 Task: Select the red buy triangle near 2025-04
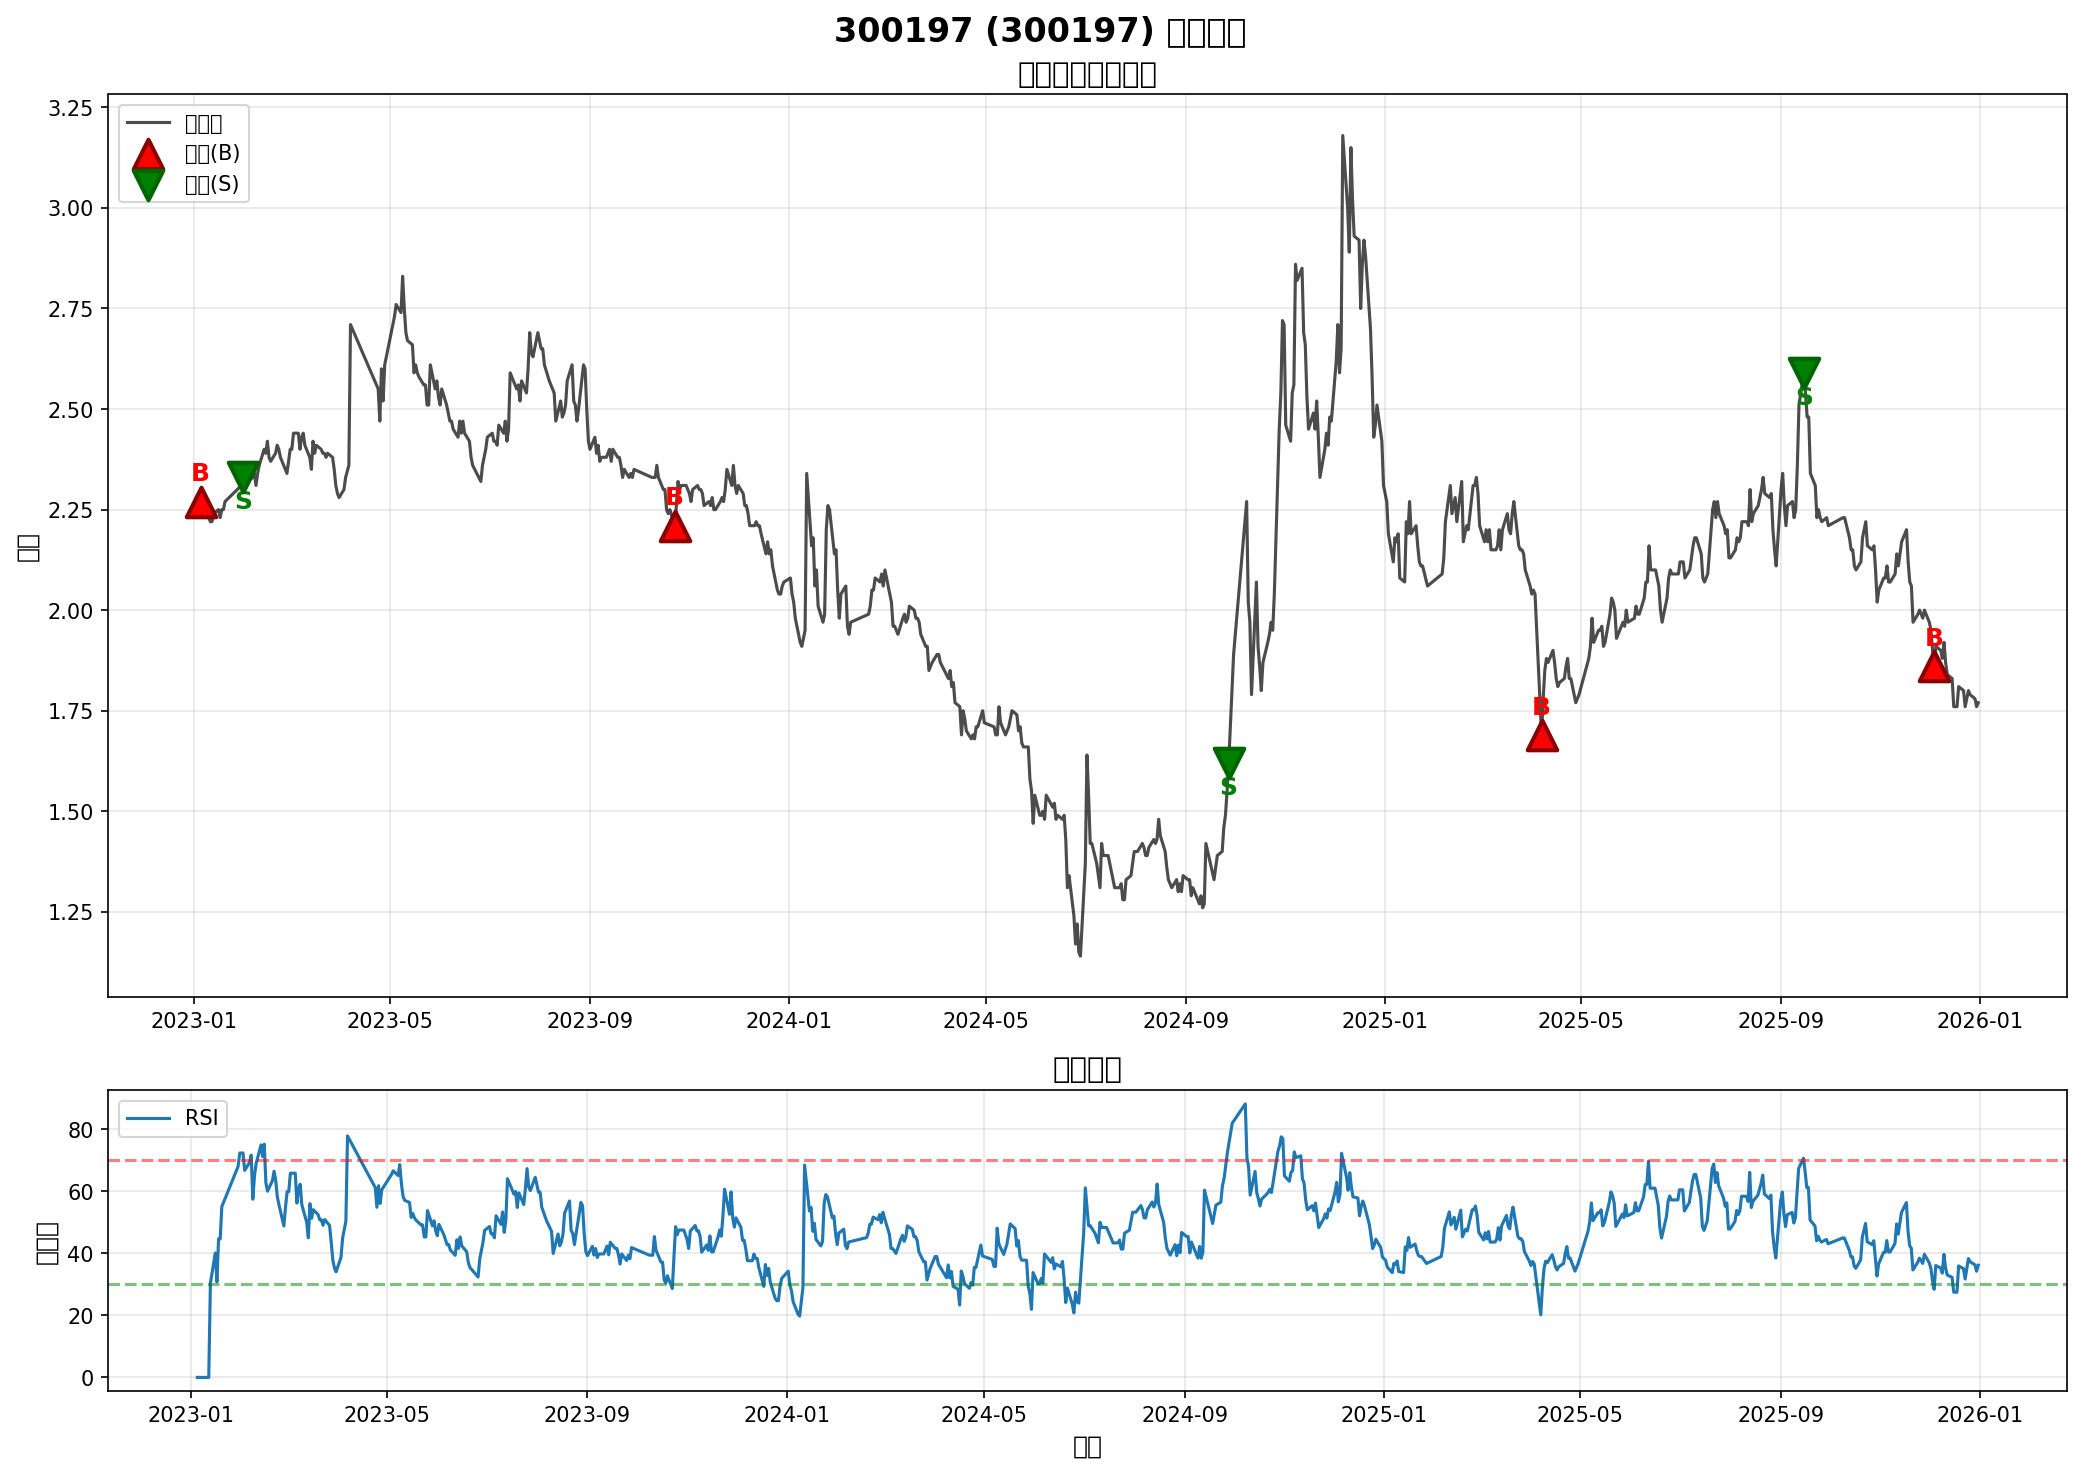tap(1542, 737)
